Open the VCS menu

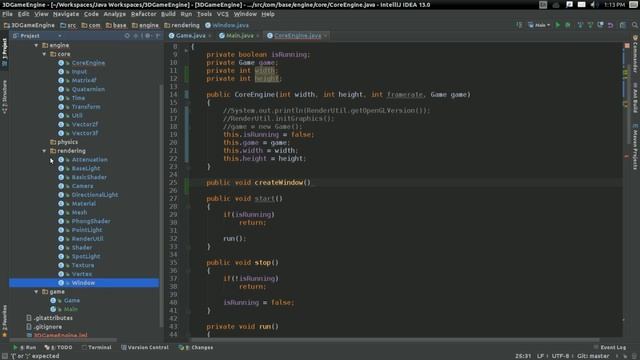click(x=222, y=14)
